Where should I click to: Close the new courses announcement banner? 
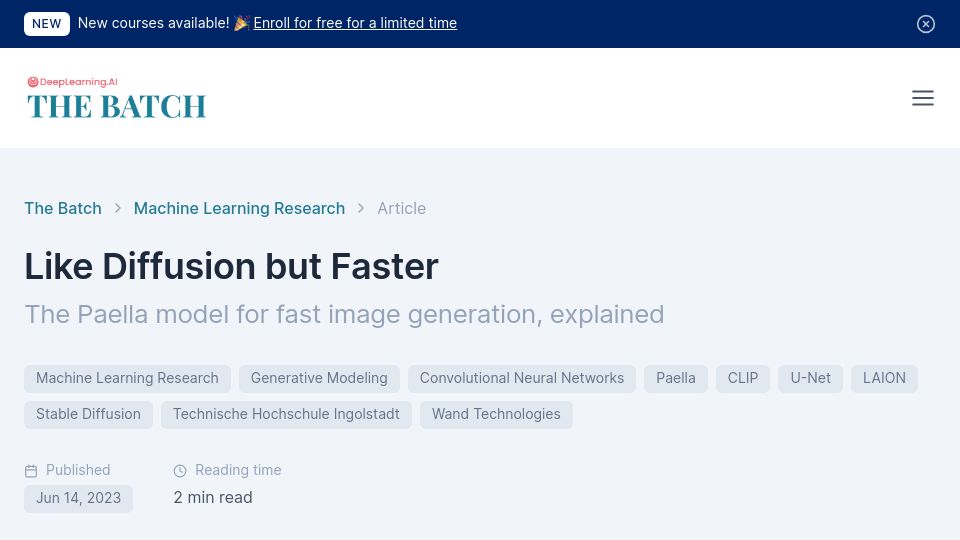point(925,24)
